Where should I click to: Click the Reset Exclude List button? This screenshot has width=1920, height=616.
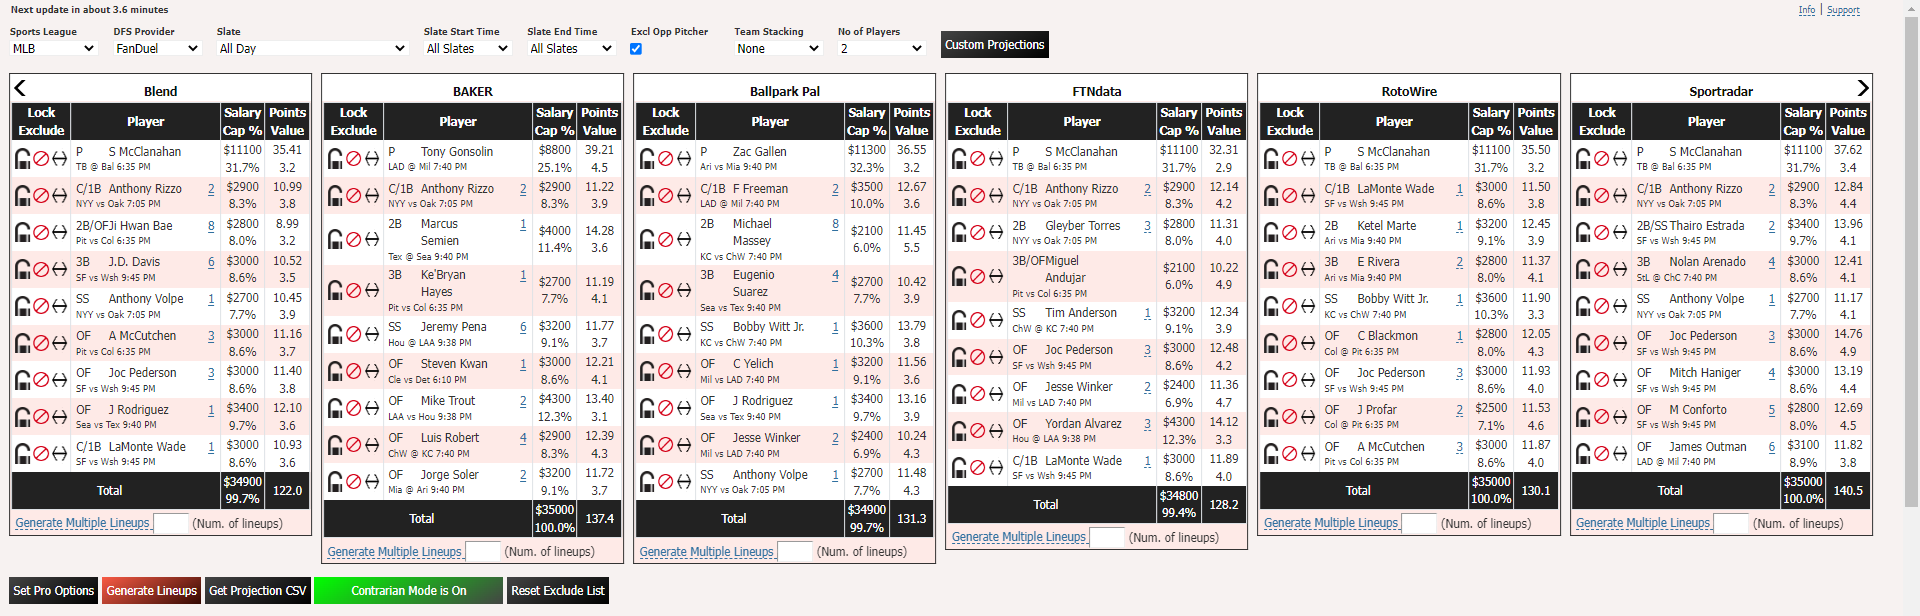558,591
